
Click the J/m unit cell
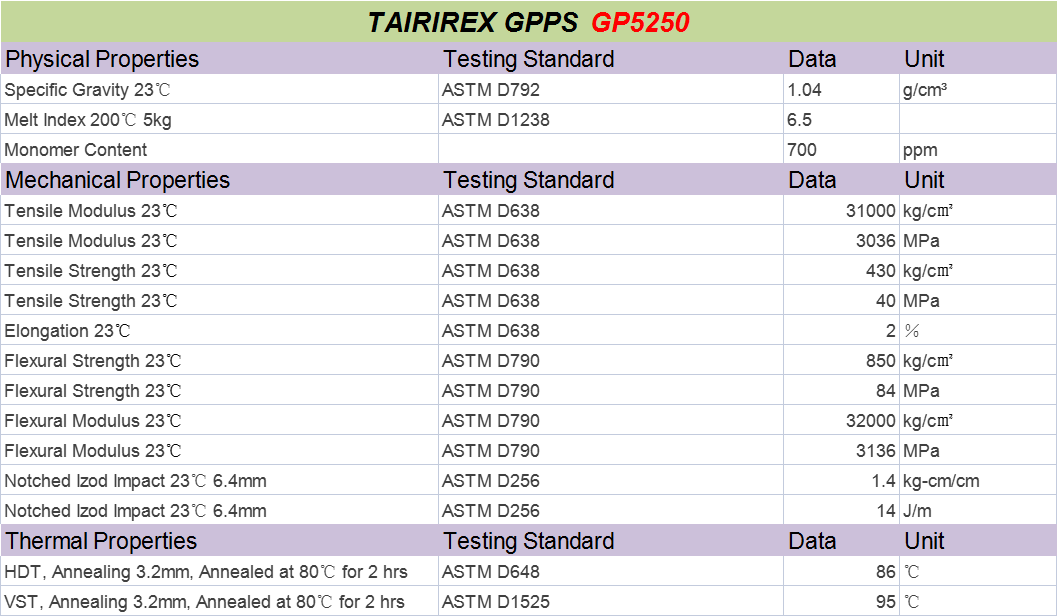tap(920, 511)
